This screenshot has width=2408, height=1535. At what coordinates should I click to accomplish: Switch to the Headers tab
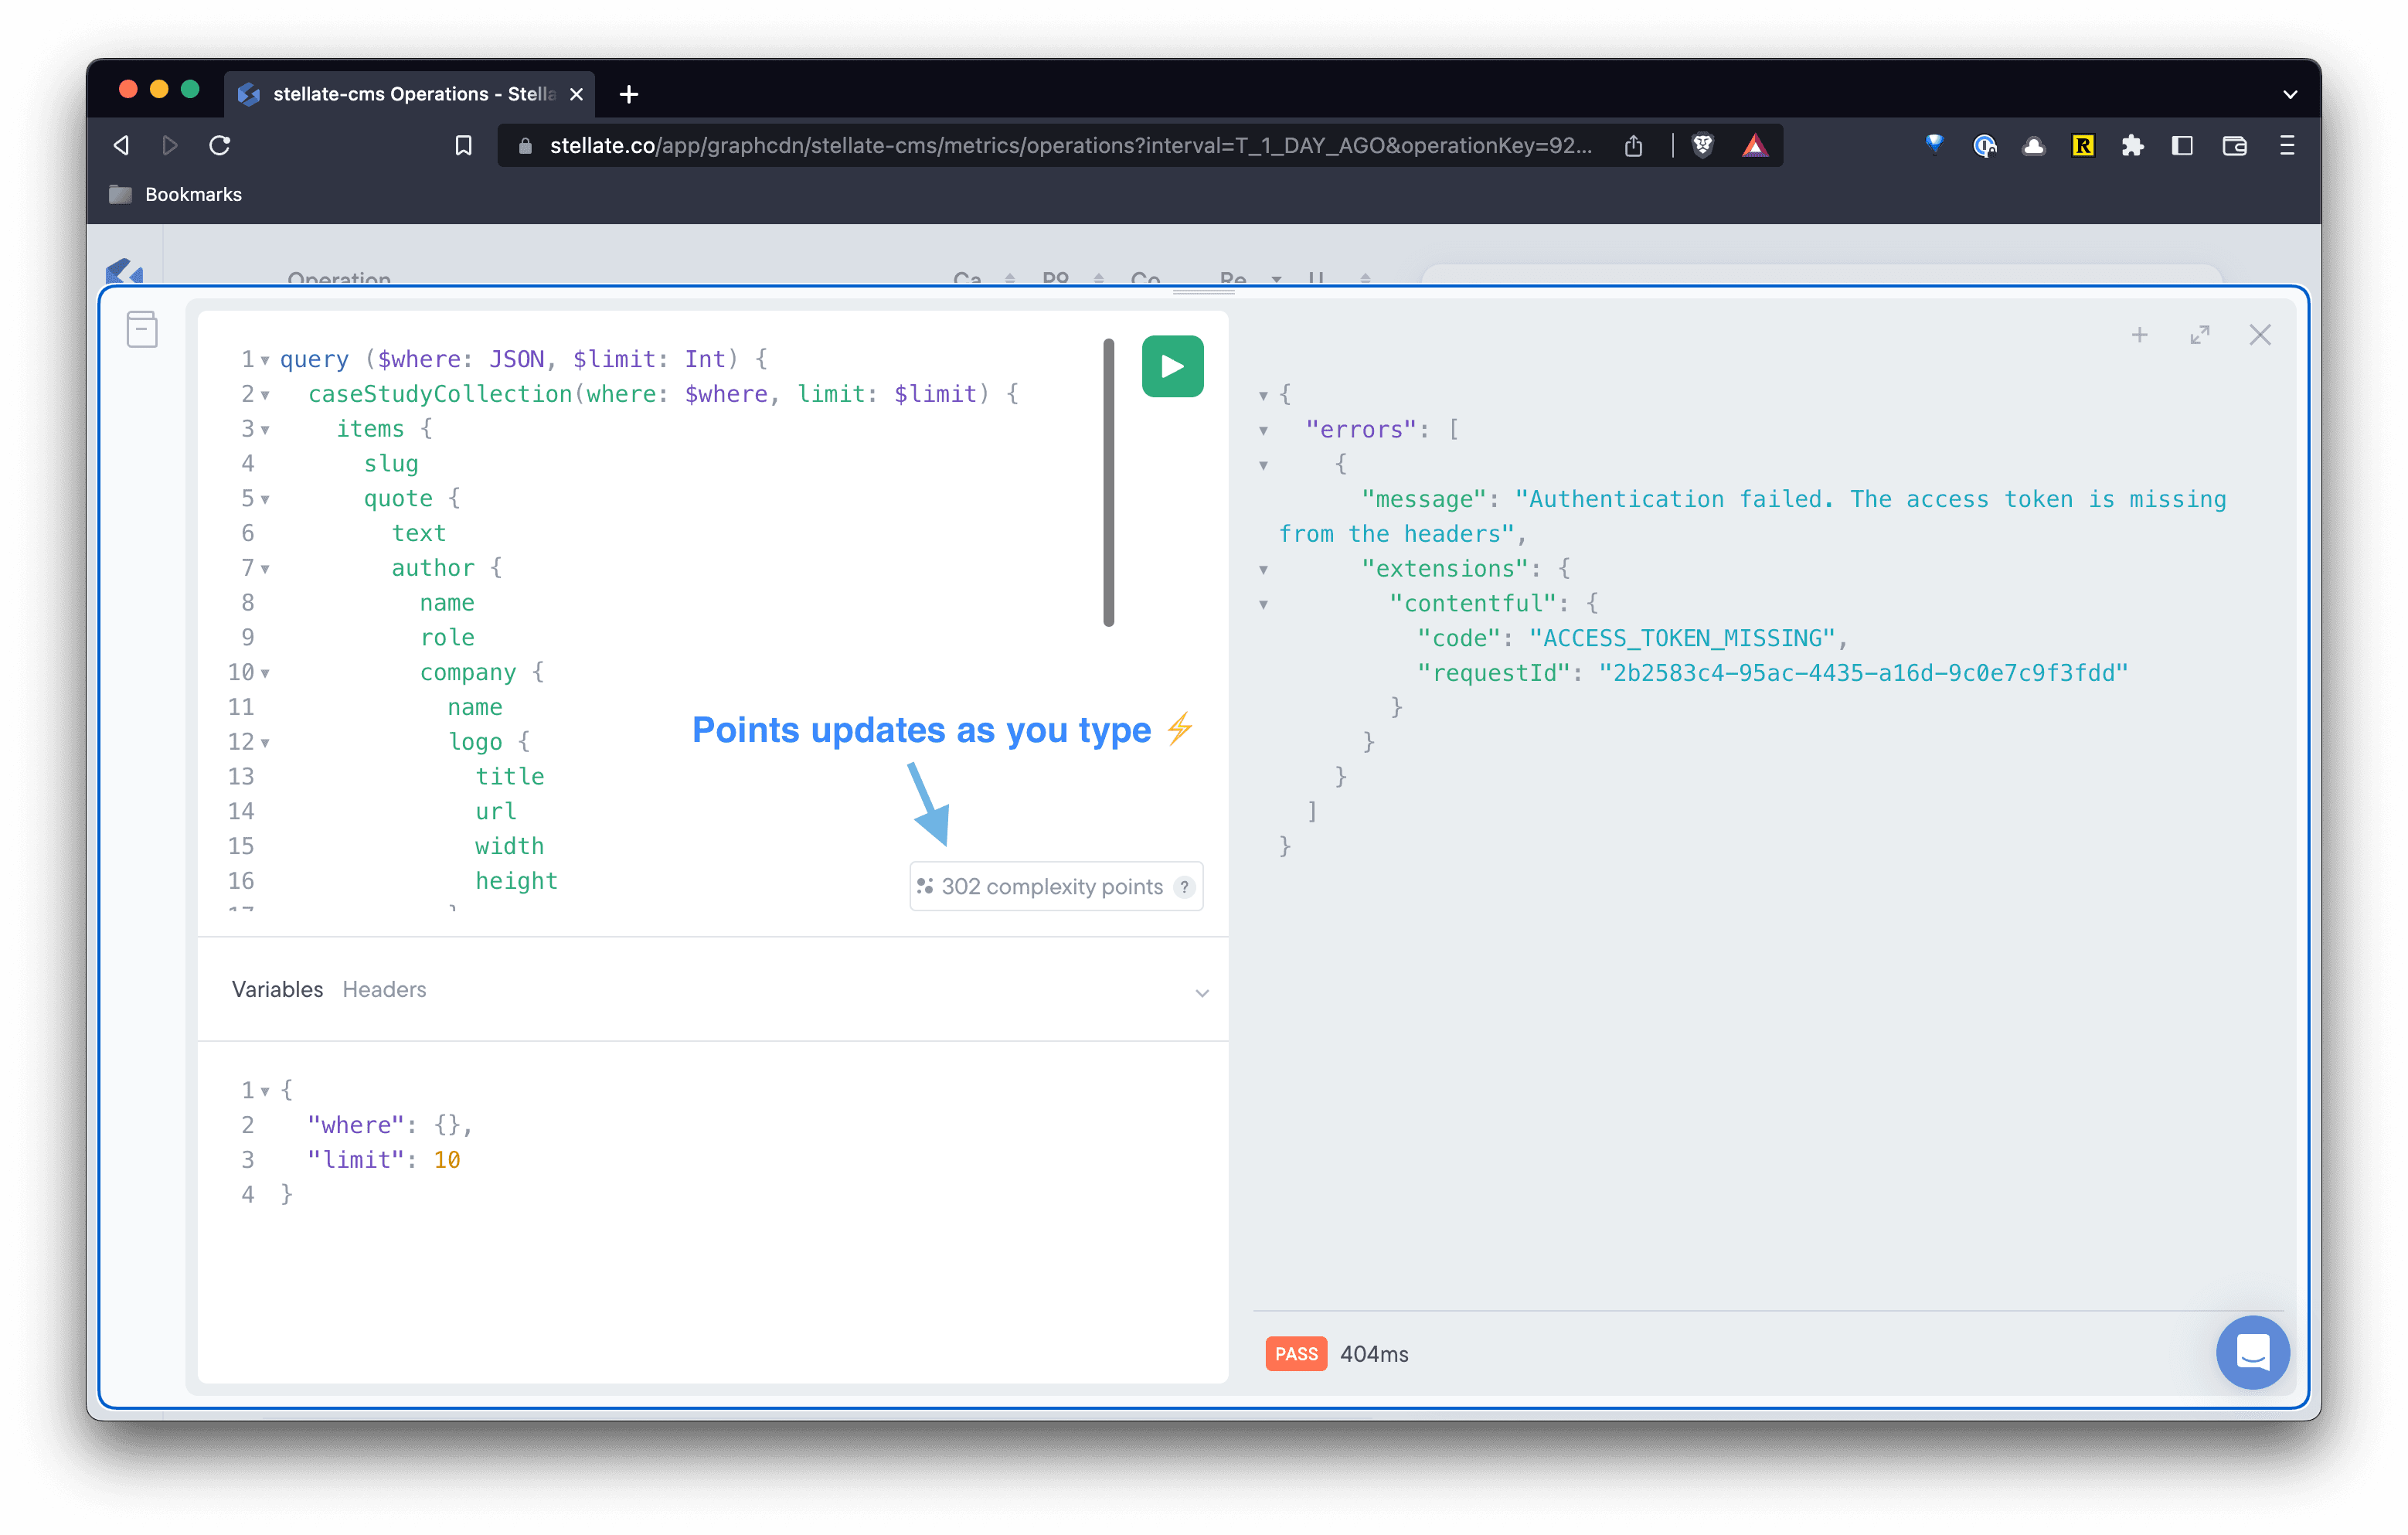(x=384, y=989)
